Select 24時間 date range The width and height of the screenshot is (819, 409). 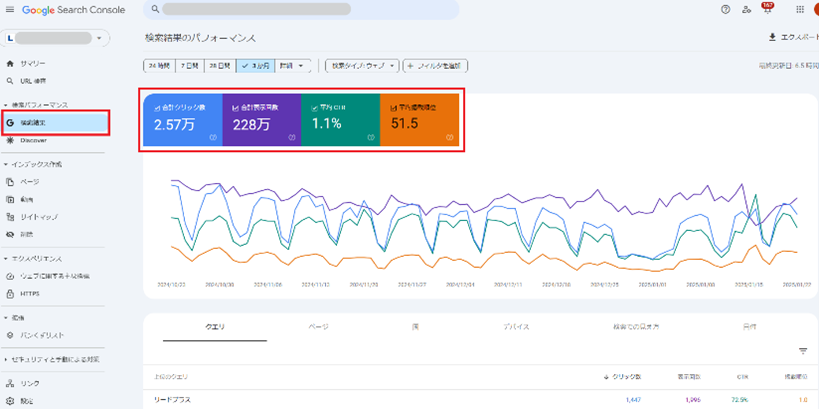(159, 66)
